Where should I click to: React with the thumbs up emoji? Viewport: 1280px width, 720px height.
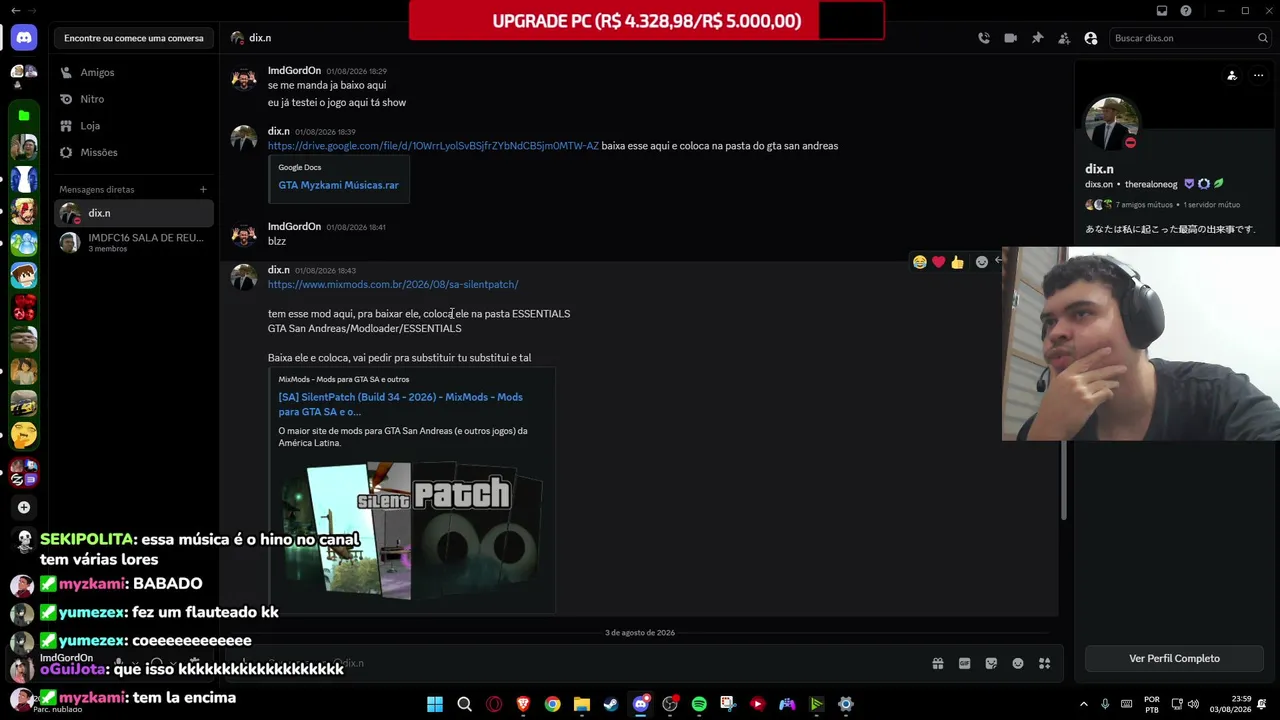point(957,262)
